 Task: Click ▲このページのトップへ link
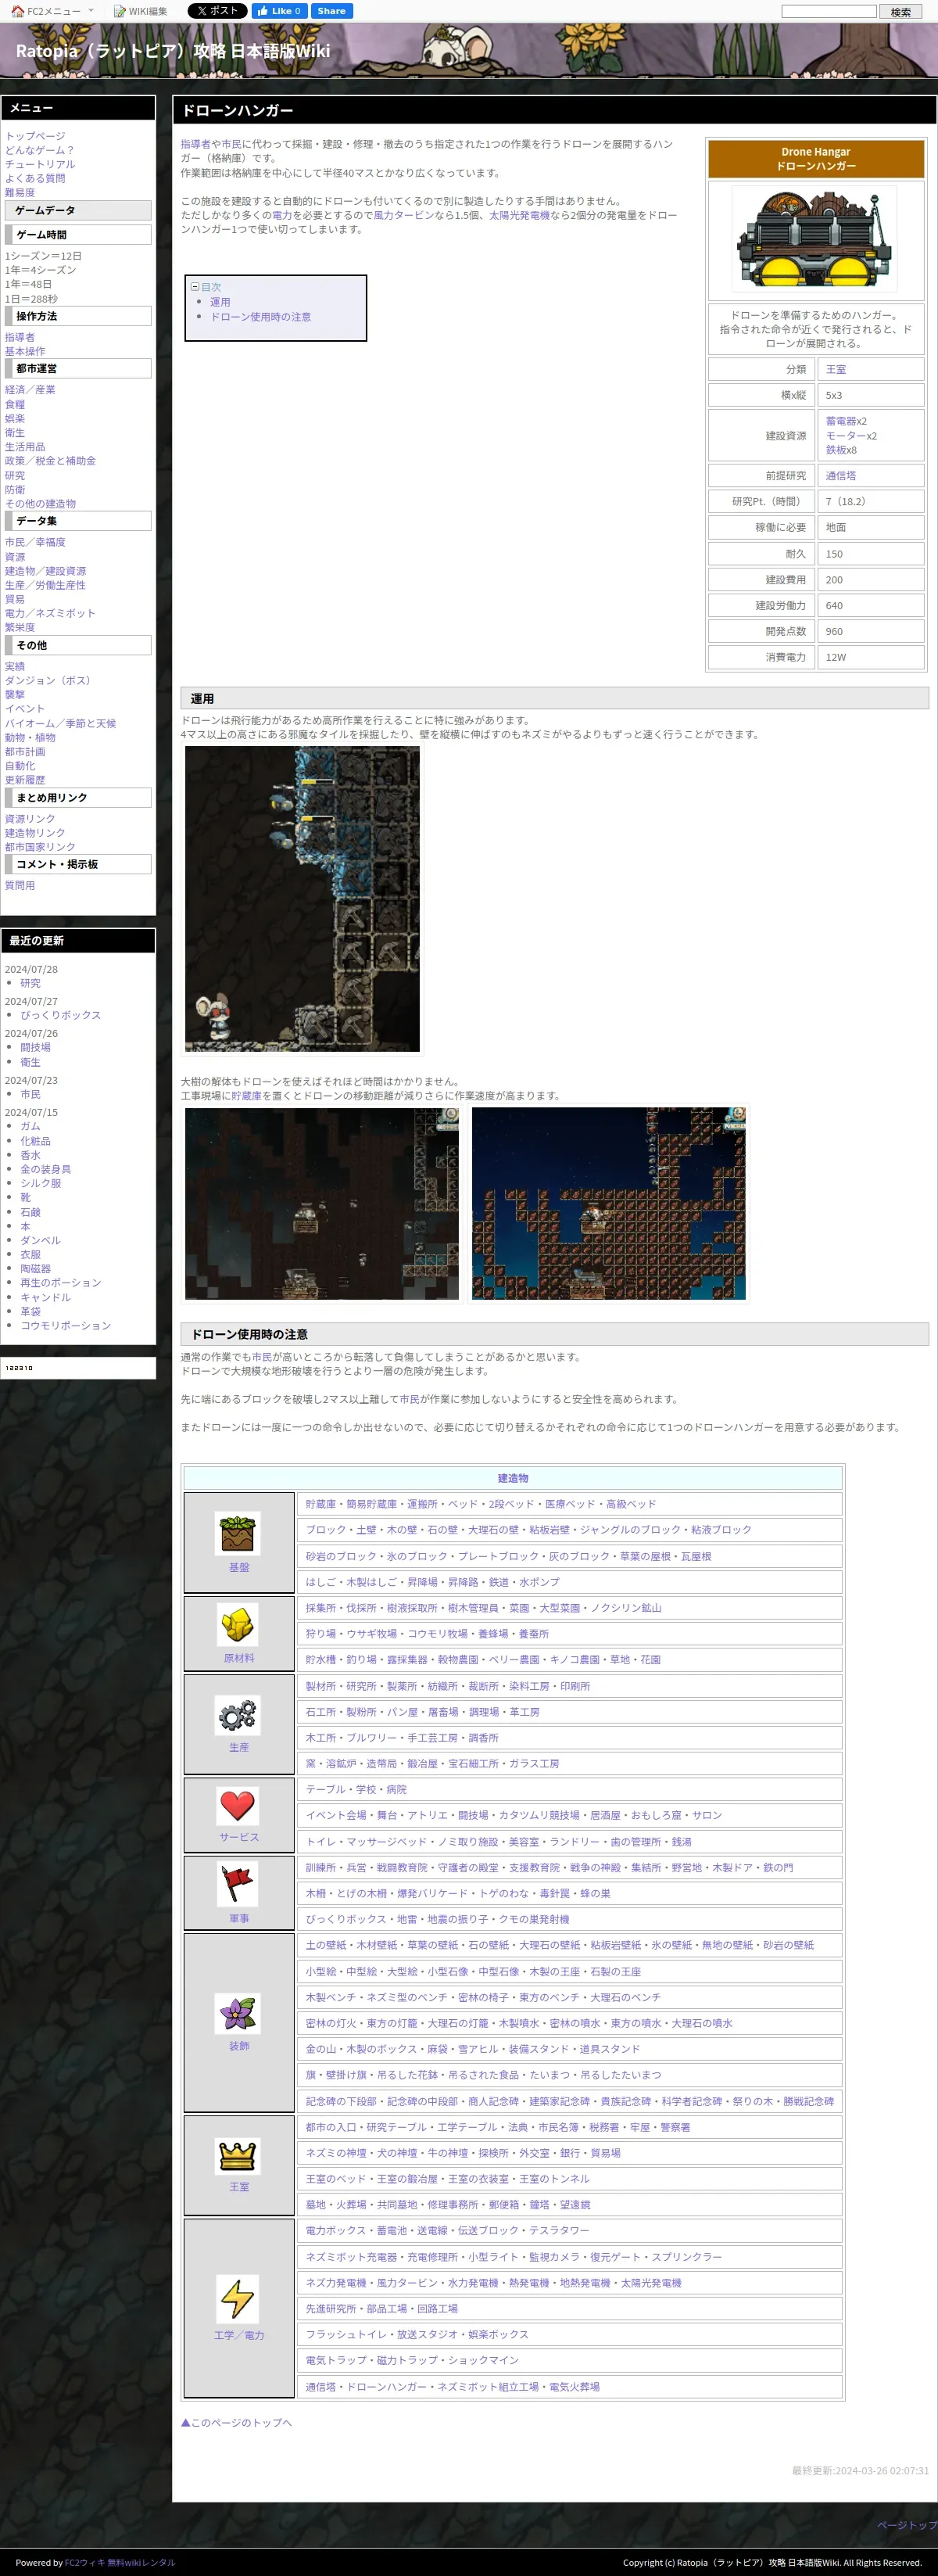pyautogui.click(x=236, y=2422)
